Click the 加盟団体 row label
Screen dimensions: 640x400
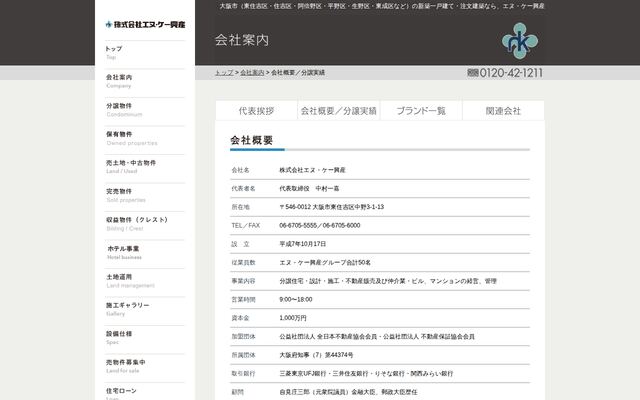(x=243, y=337)
